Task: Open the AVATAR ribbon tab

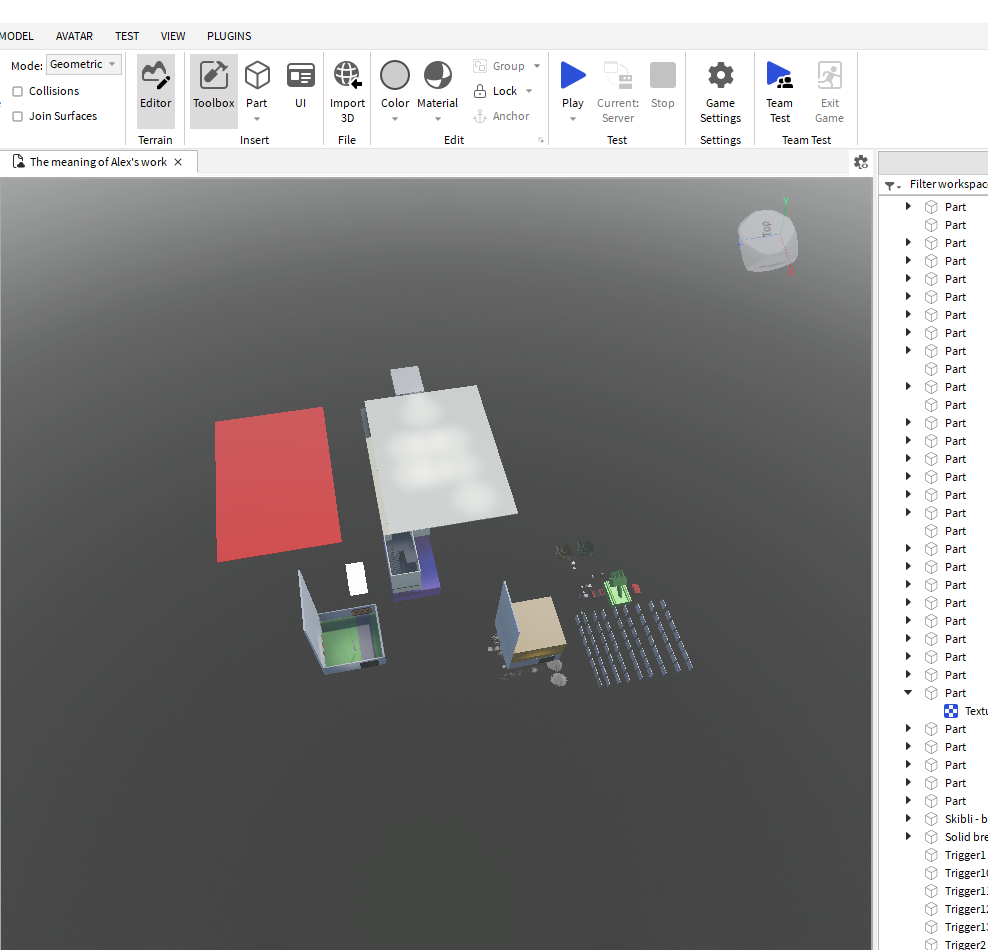Action: tap(74, 37)
